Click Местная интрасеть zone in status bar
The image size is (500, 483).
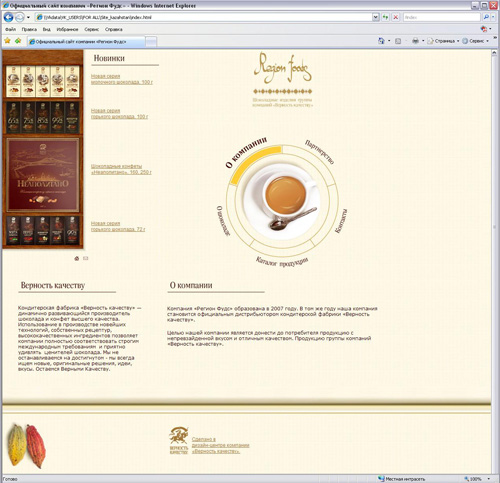[402, 479]
